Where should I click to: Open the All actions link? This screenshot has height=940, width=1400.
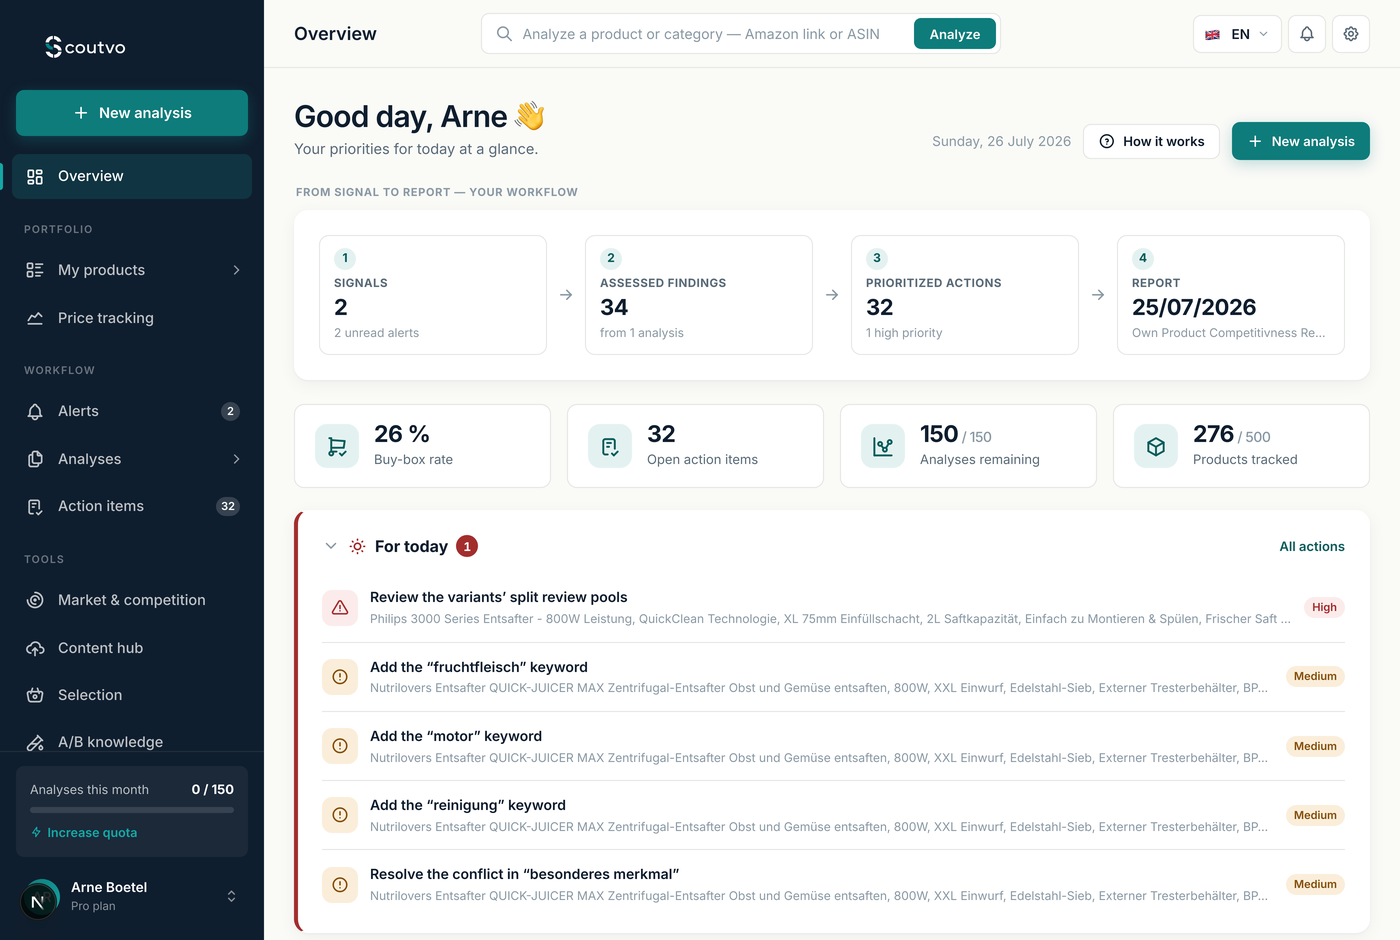pyautogui.click(x=1312, y=546)
